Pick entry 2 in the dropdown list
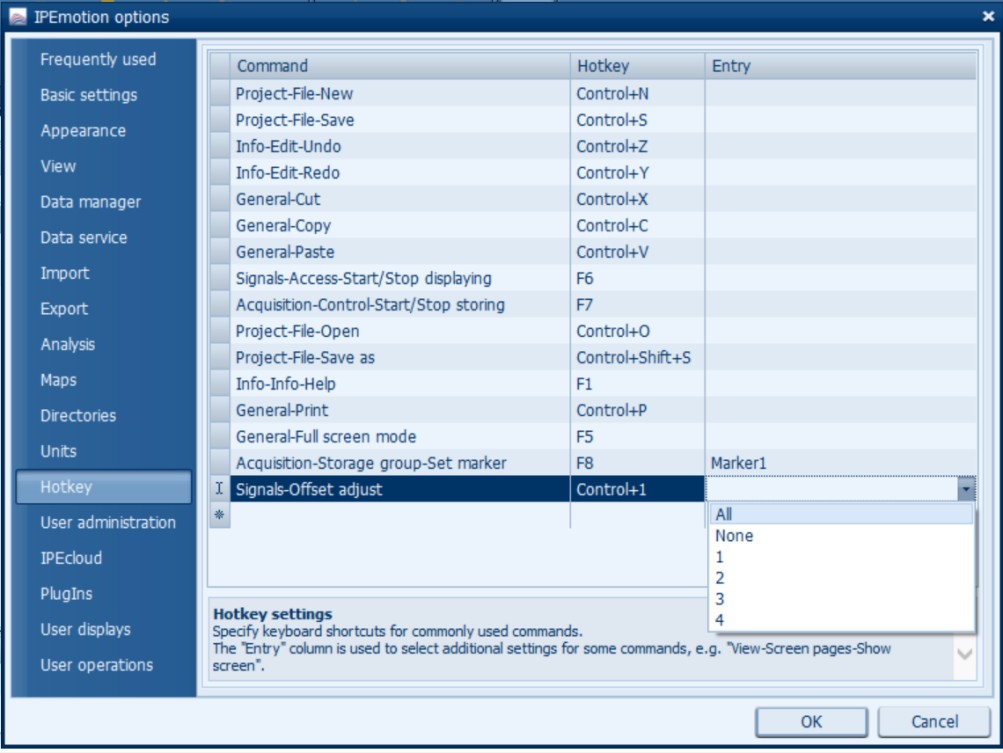Screen dimensions: 1003x753 pos(841,578)
